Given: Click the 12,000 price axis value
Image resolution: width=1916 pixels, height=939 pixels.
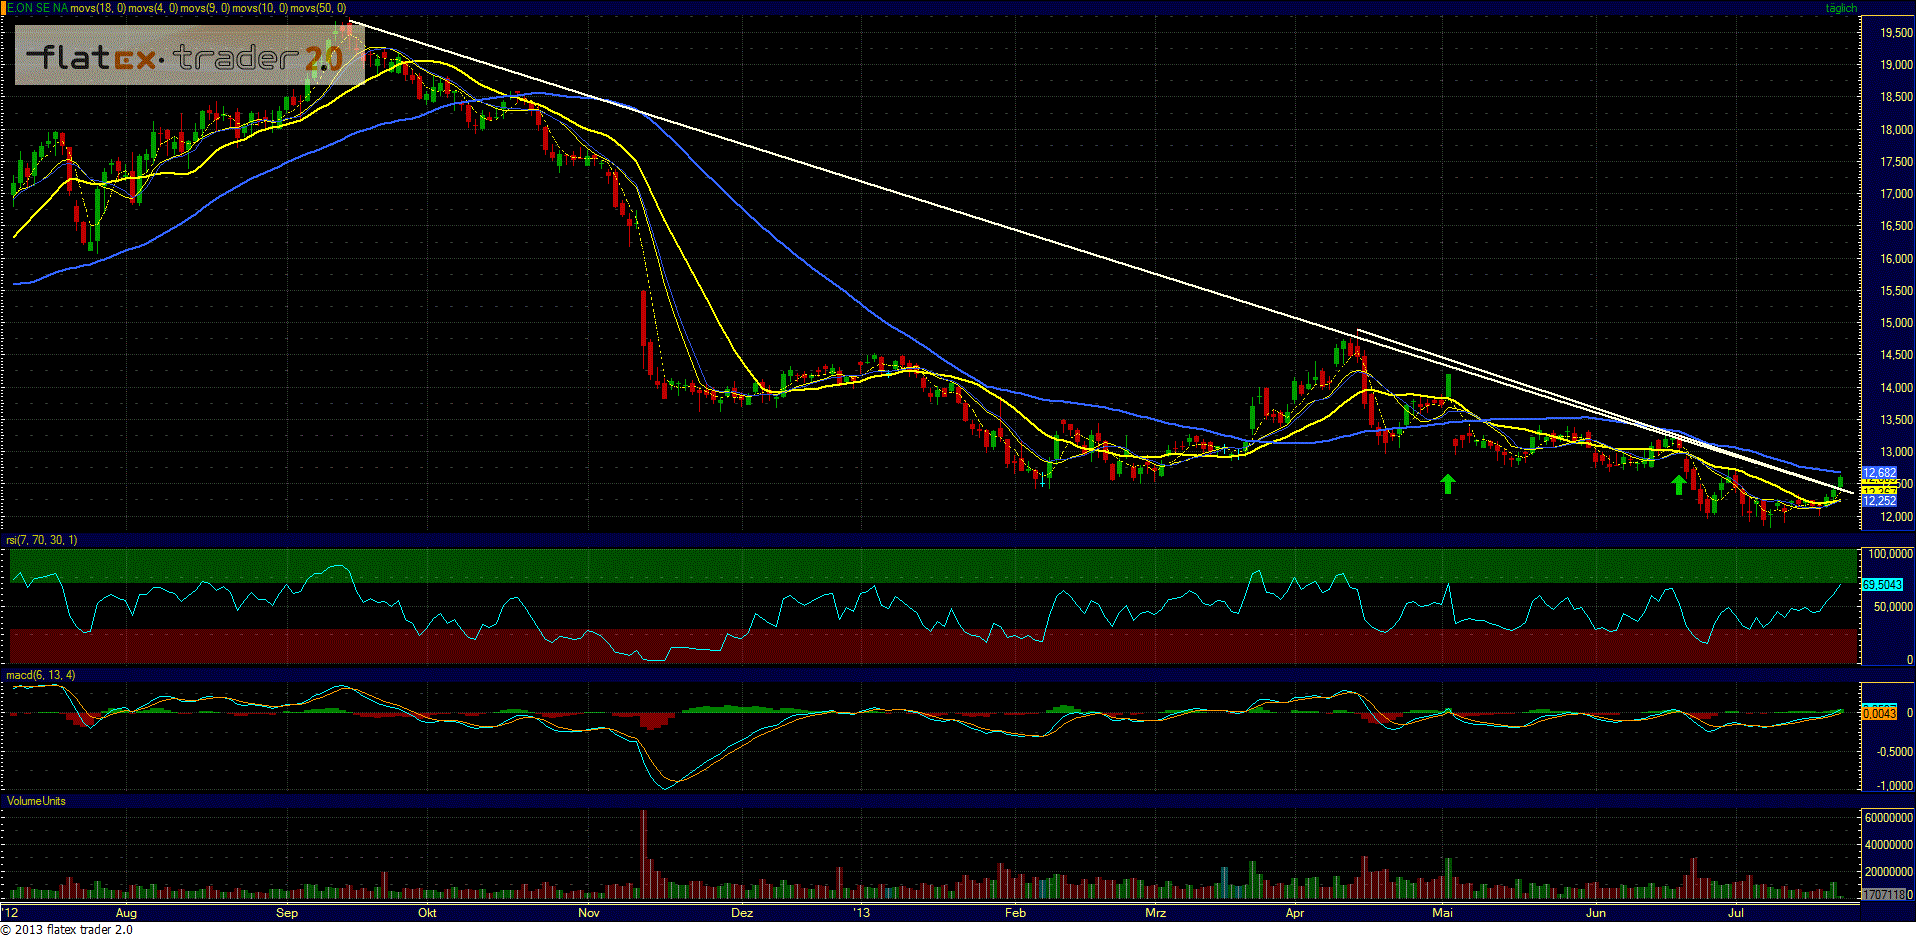Looking at the screenshot, I should click(1896, 517).
